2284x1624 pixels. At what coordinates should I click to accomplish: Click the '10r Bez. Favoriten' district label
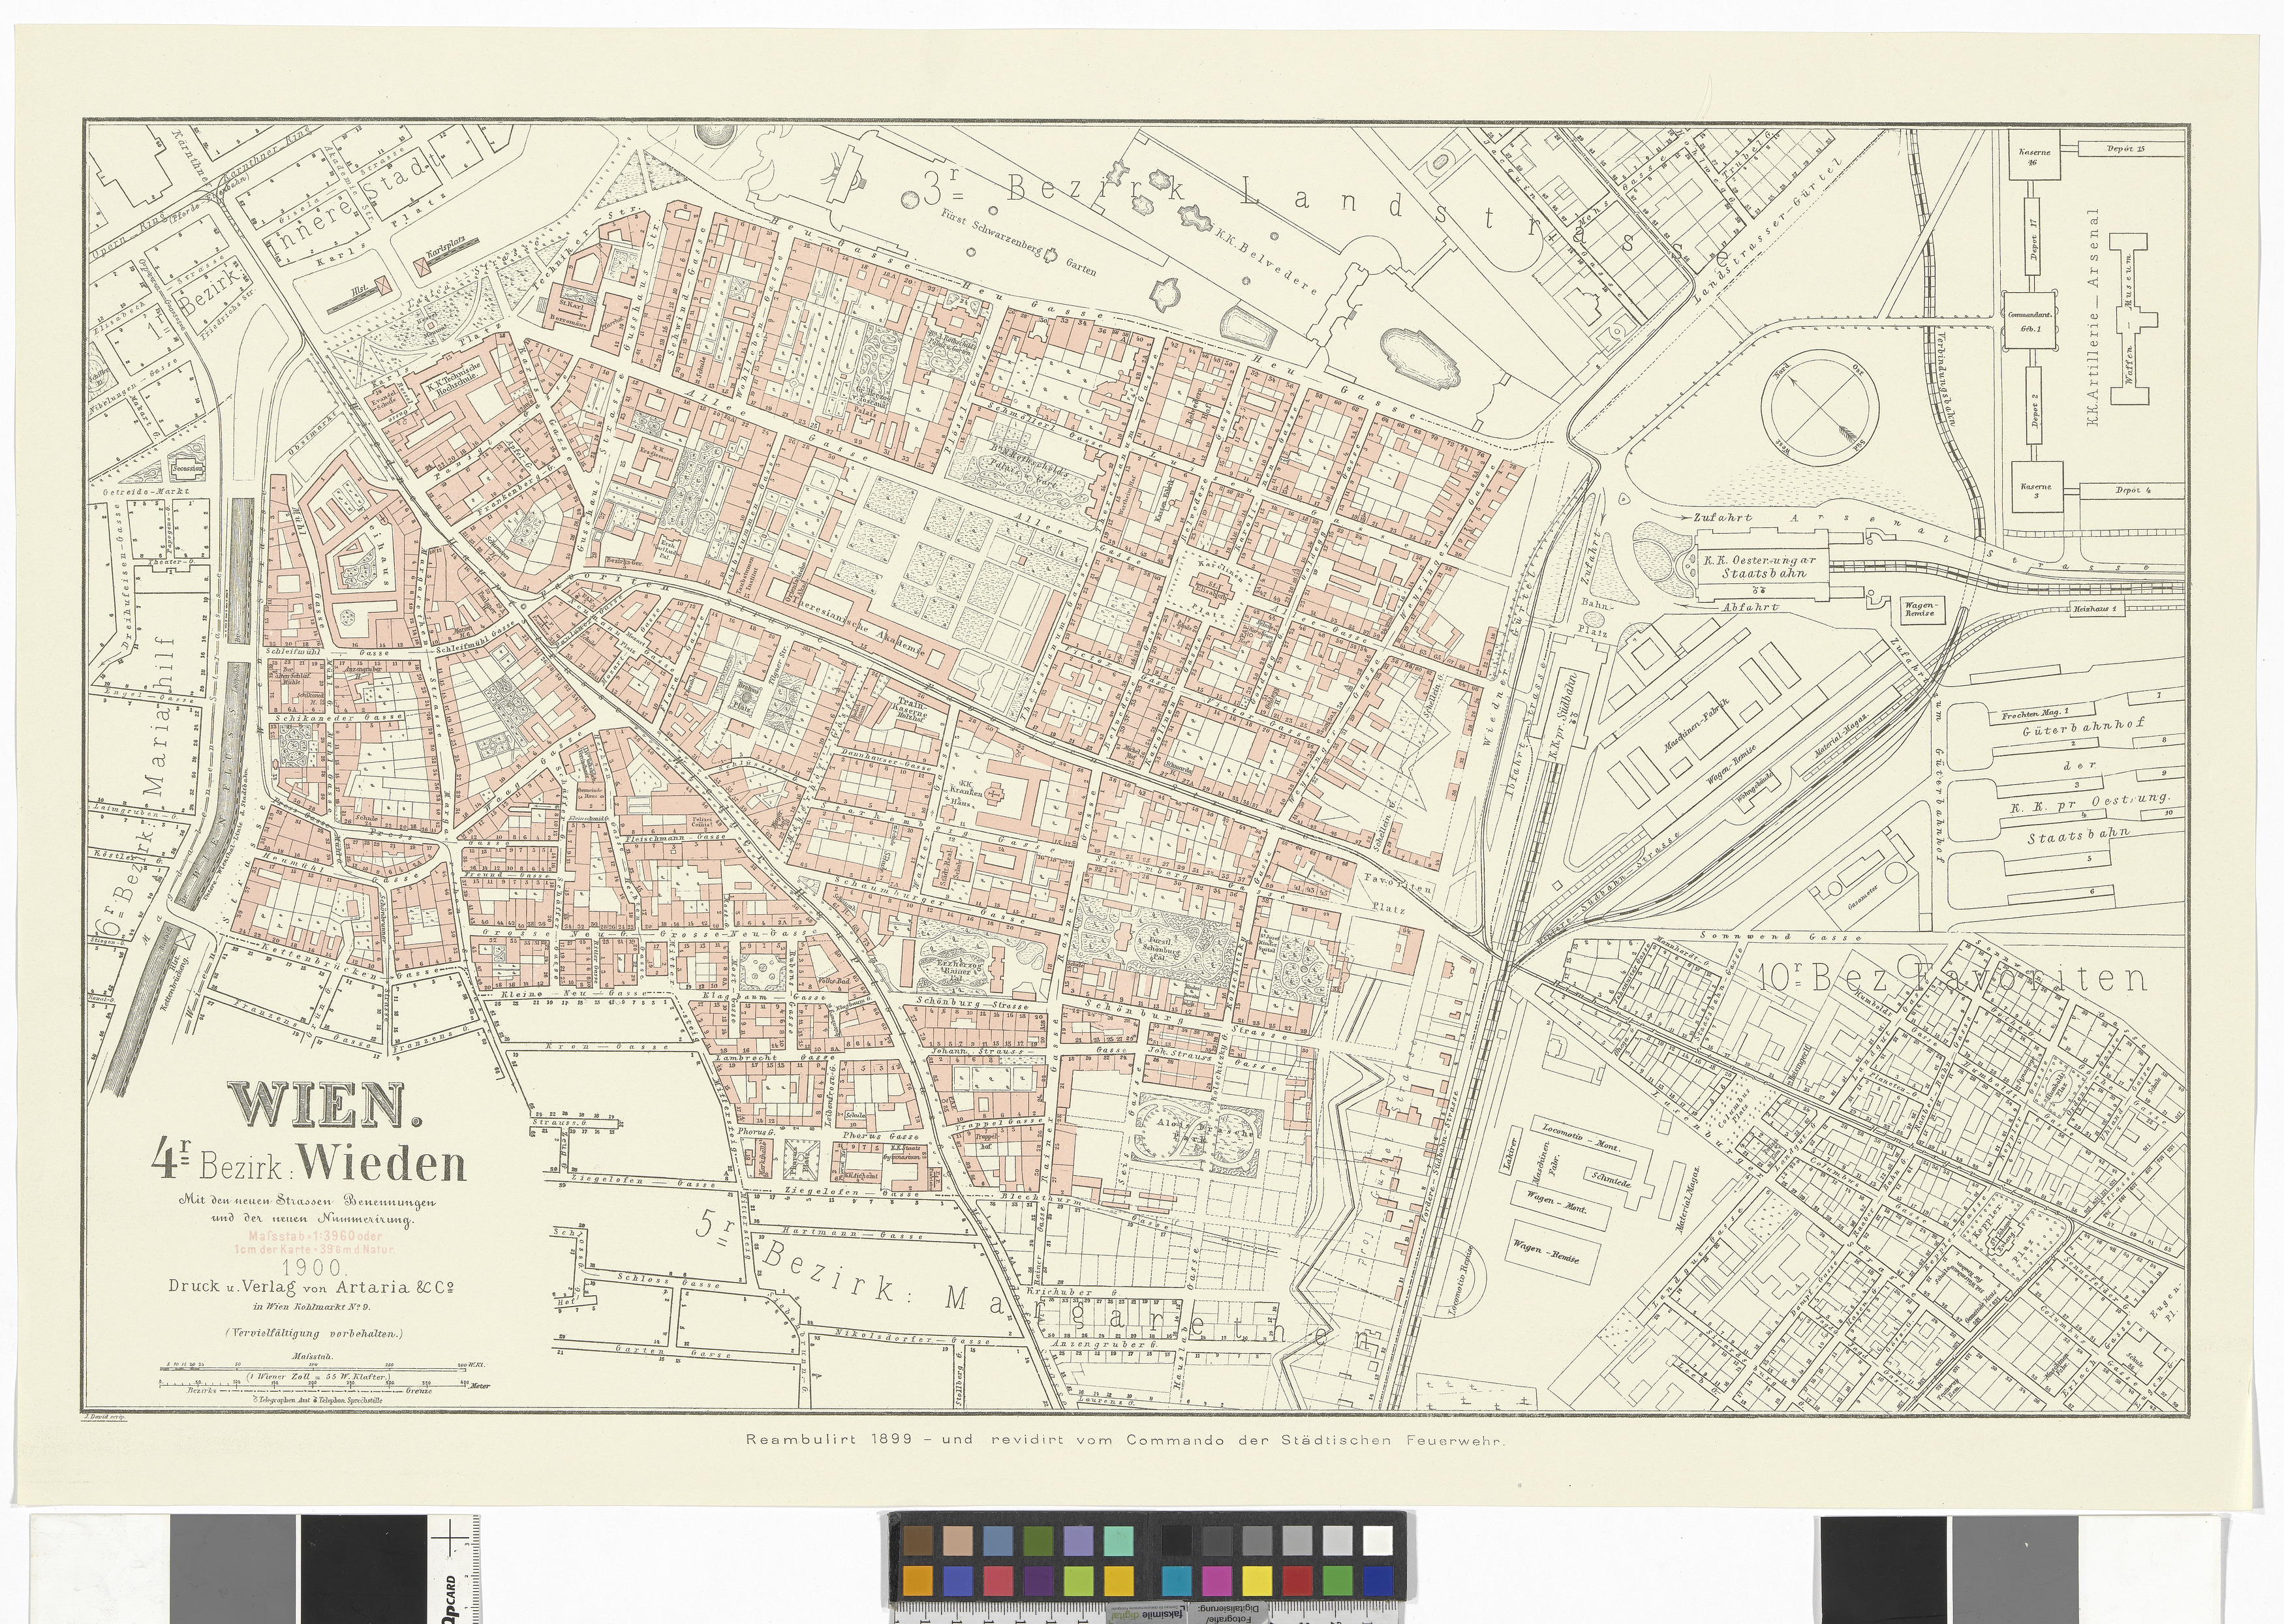point(1952,979)
